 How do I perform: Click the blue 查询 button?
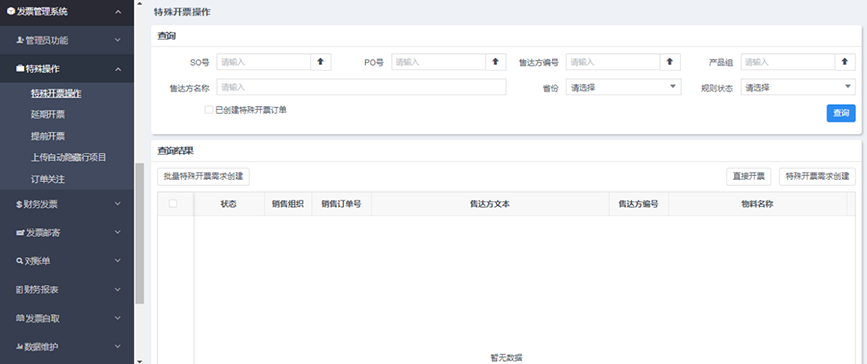(x=841, y=113)
